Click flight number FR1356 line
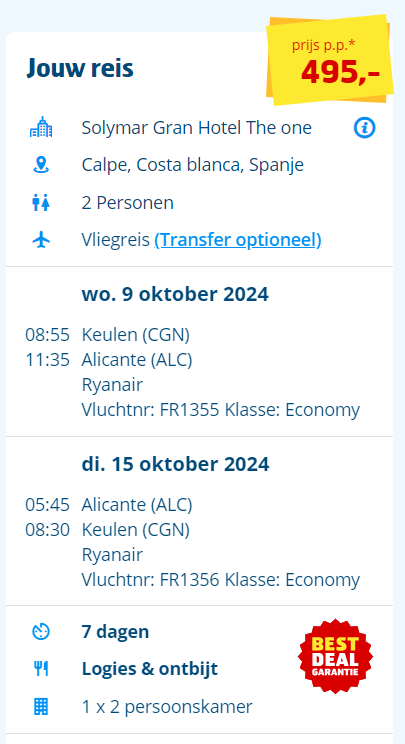Image resolution: width=405 pixels, height=744 pixels. pyautogui.click(x=221, y=579)
